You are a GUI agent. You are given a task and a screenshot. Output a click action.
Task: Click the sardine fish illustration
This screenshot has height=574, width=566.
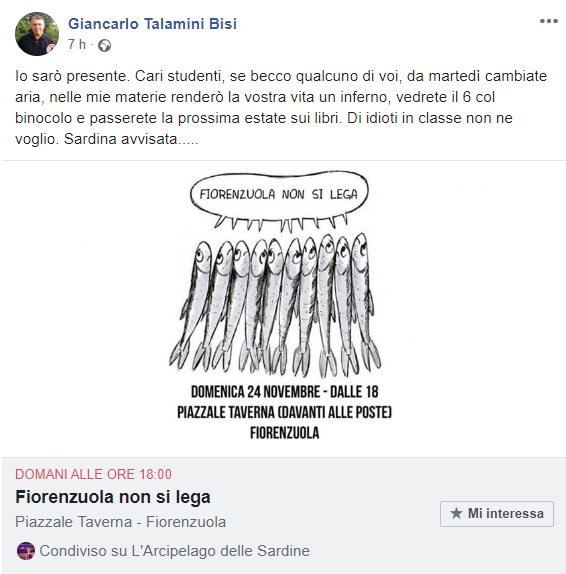(x=275, y=305)
